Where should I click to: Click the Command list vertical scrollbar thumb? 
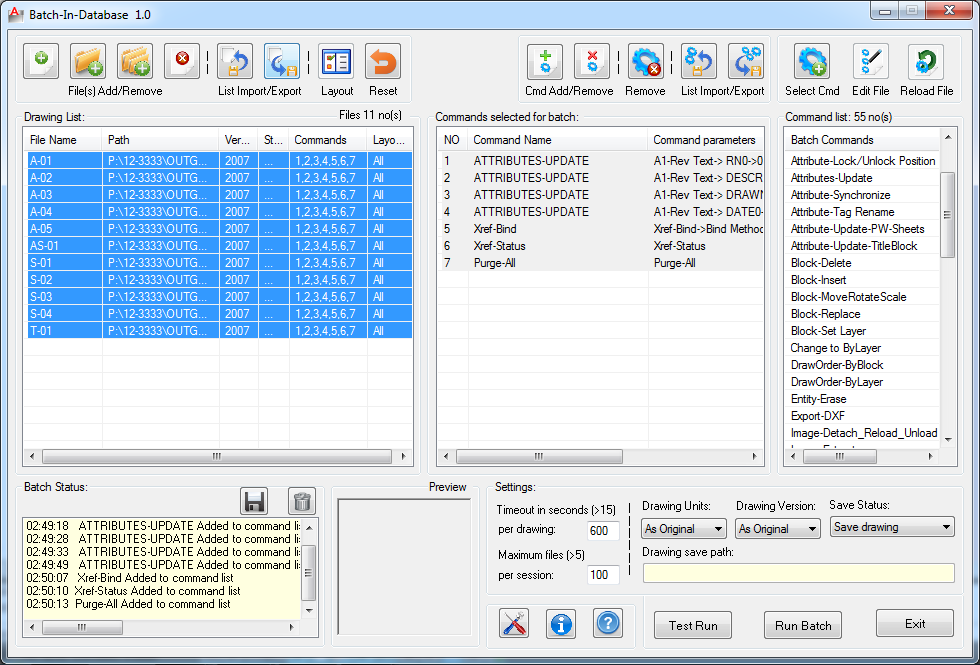pos(948,214)
